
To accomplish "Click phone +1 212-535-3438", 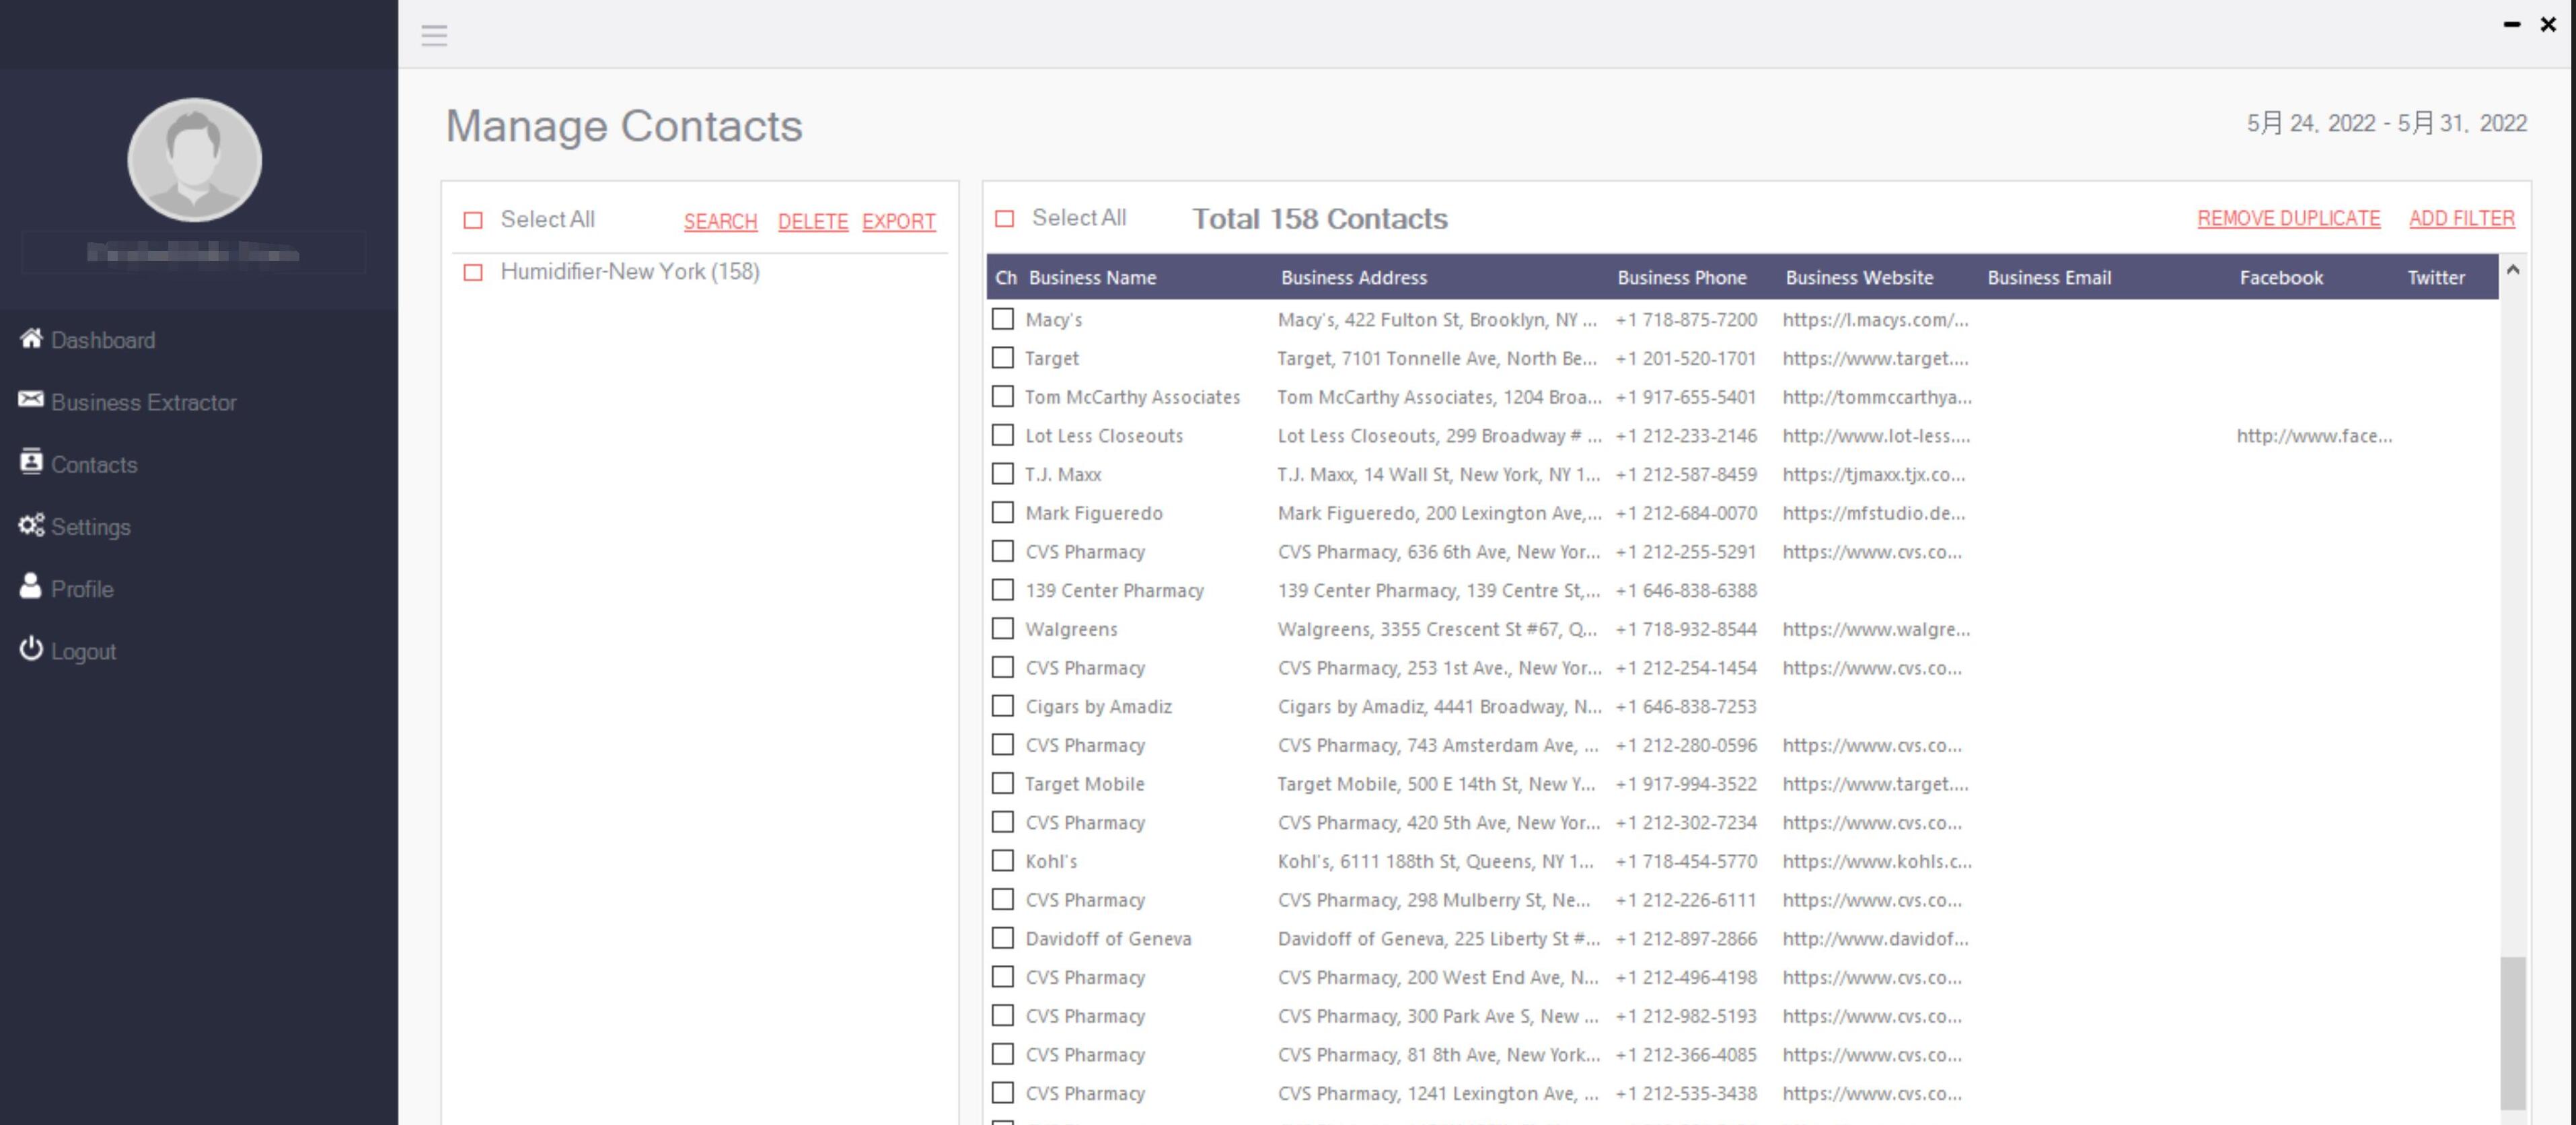I will pos(1686,1093).
